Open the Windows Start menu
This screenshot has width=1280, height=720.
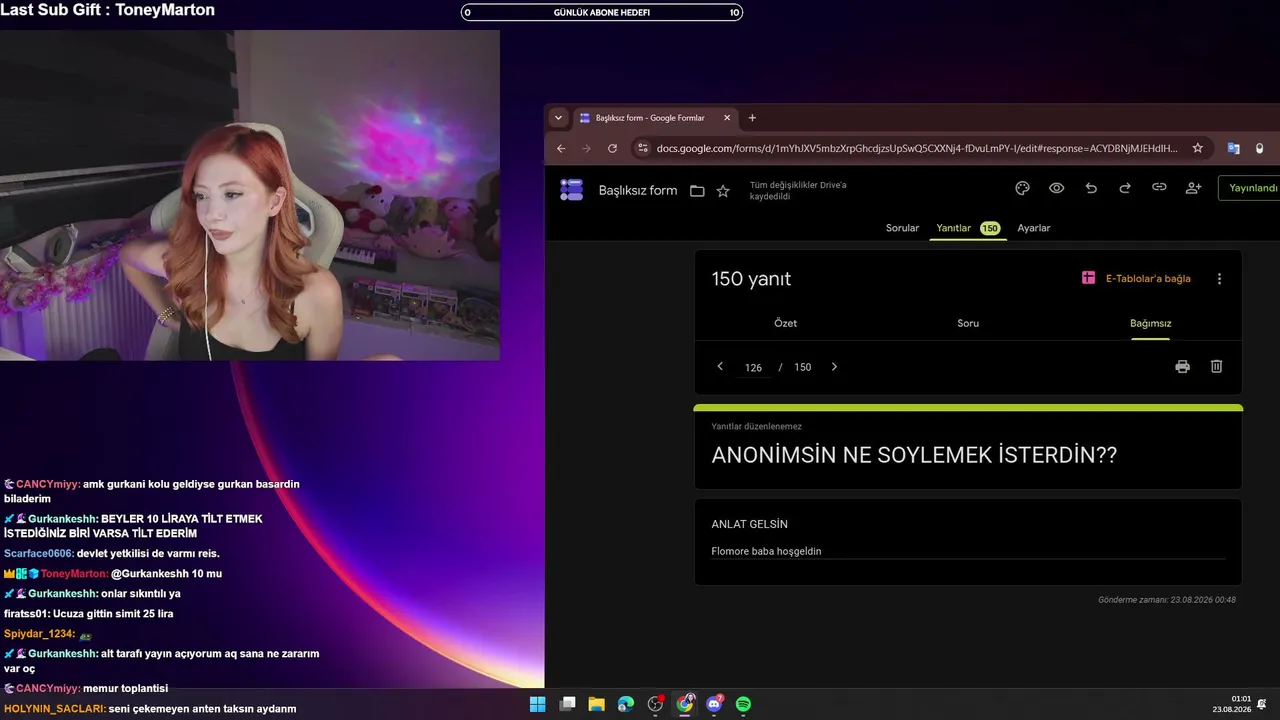tap(537, 704)
